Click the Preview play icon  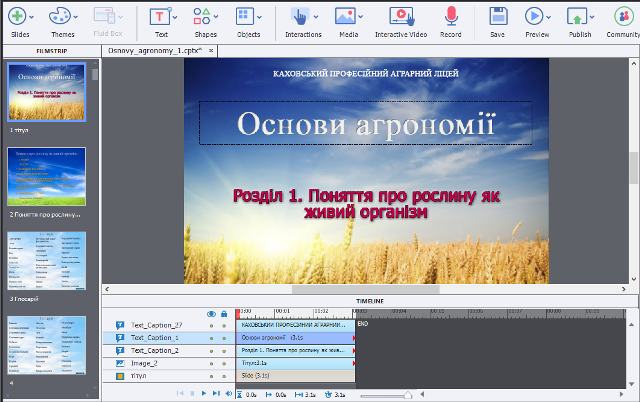(534, 16)
